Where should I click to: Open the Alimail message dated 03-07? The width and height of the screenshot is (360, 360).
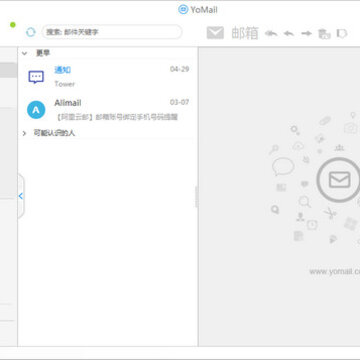108,110
